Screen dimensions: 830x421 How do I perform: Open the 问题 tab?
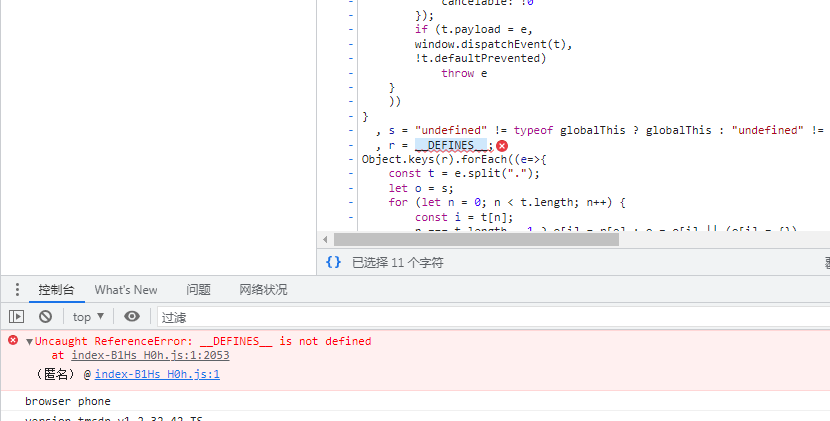pos(198,290)
